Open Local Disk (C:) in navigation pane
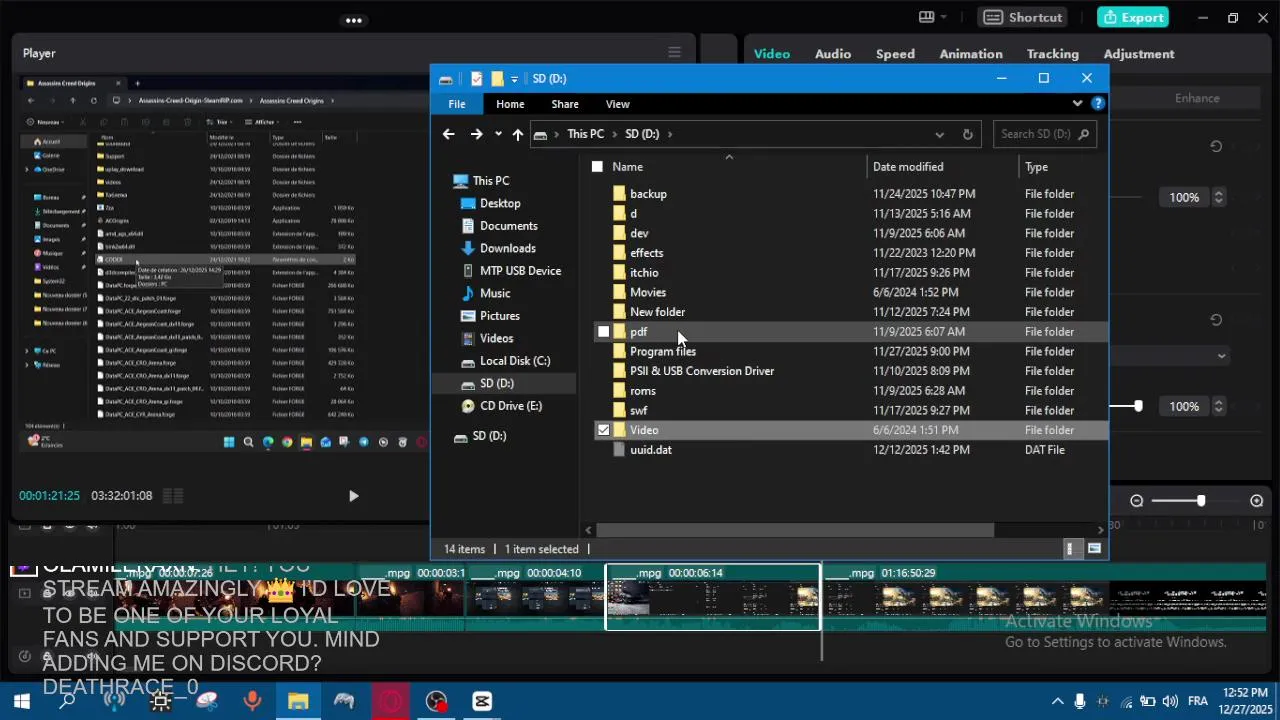1280x720 pixels. (515, 361)
